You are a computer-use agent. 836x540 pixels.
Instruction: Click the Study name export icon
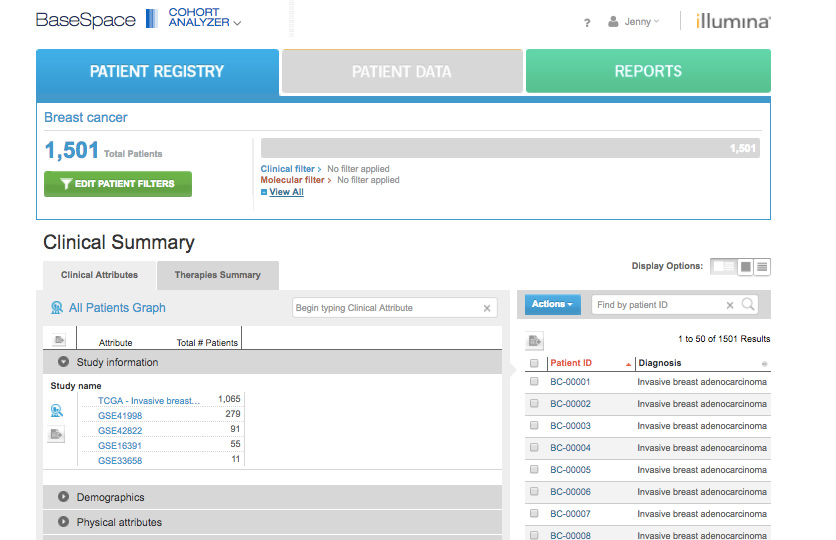[57, 434]
